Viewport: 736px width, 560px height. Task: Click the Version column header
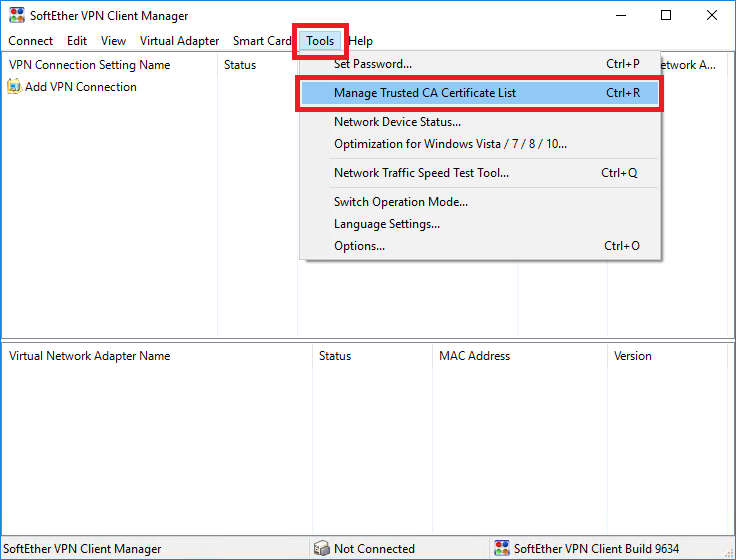pyautogui.click(x=667, y=356)
